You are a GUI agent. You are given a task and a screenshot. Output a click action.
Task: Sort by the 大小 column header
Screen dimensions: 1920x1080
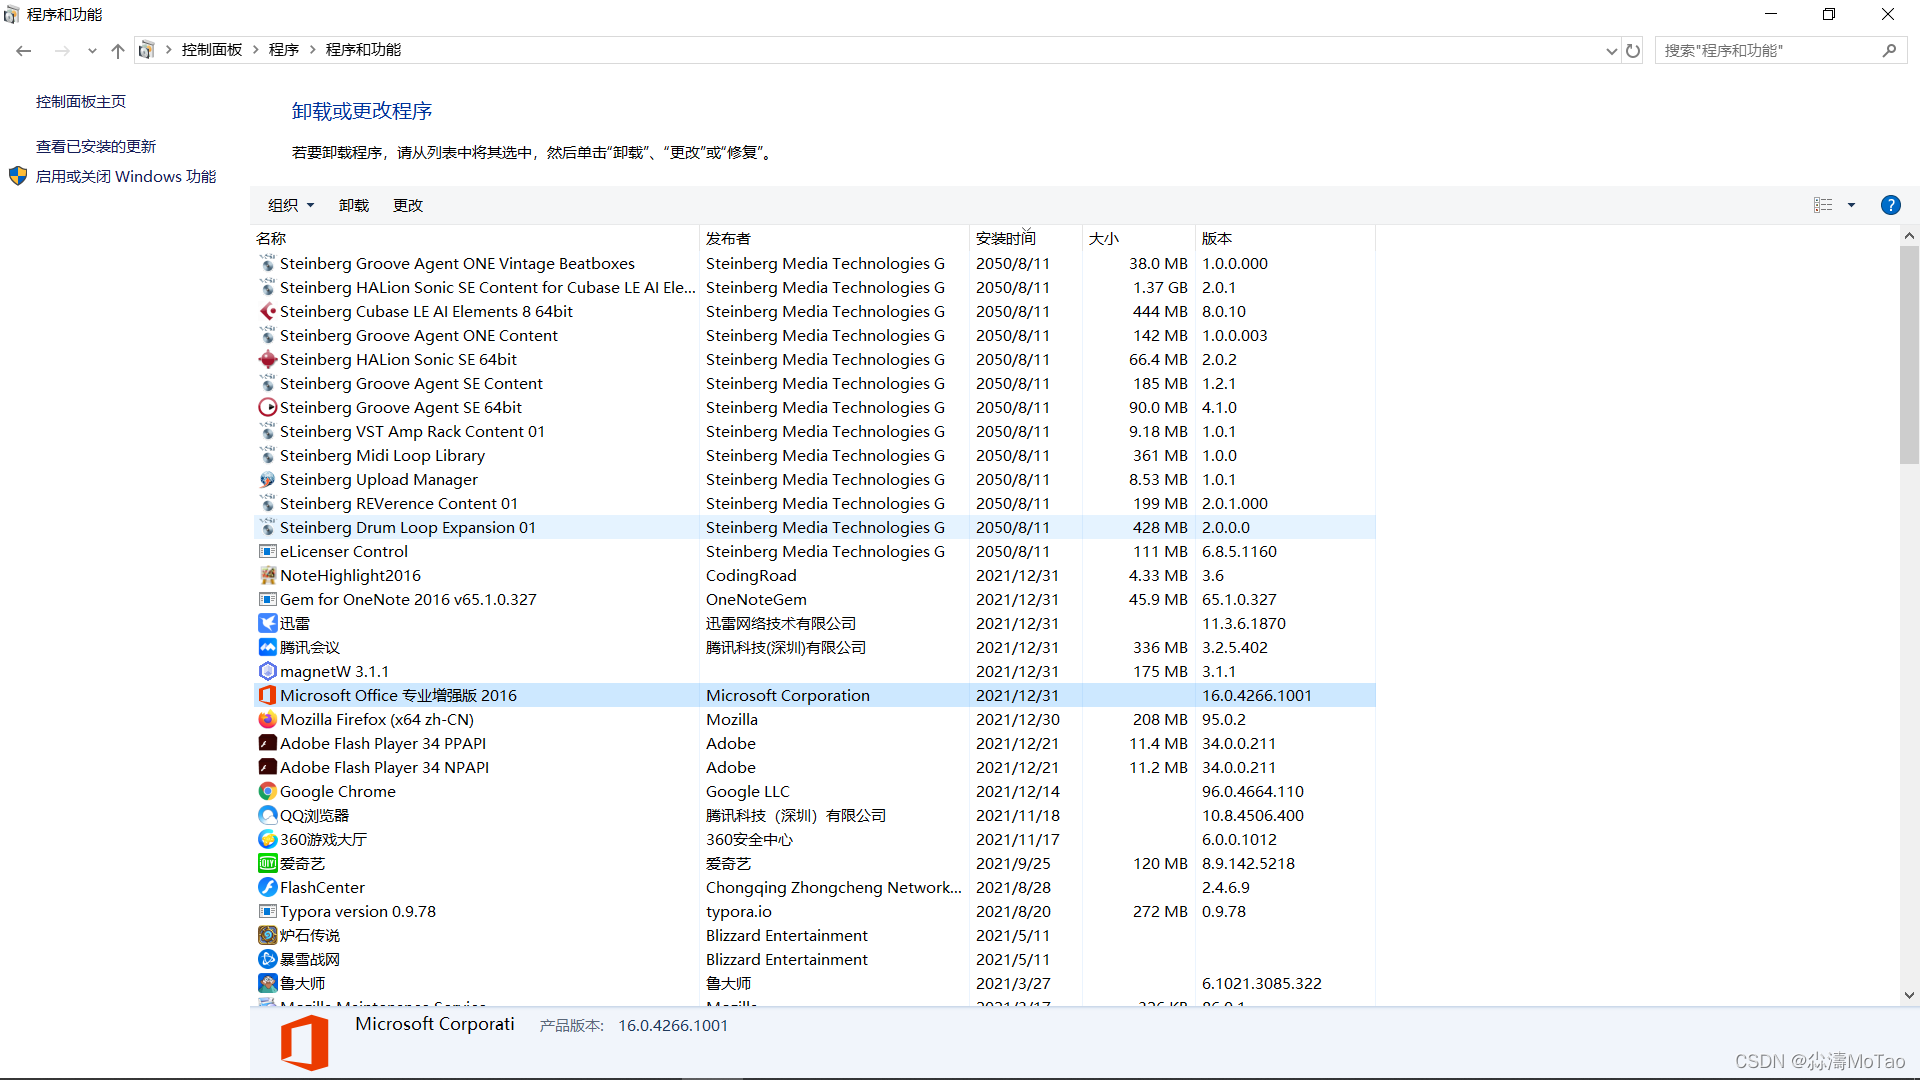point(1138,238)
